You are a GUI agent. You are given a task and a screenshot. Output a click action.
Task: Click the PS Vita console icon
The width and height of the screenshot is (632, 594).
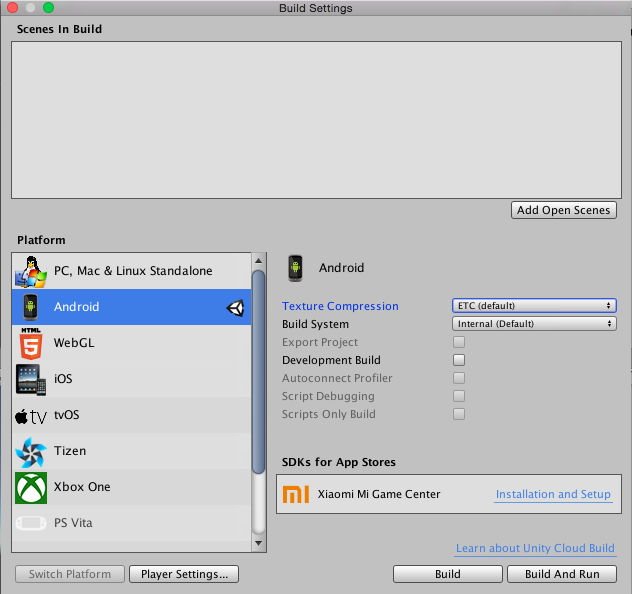(31, 523)
